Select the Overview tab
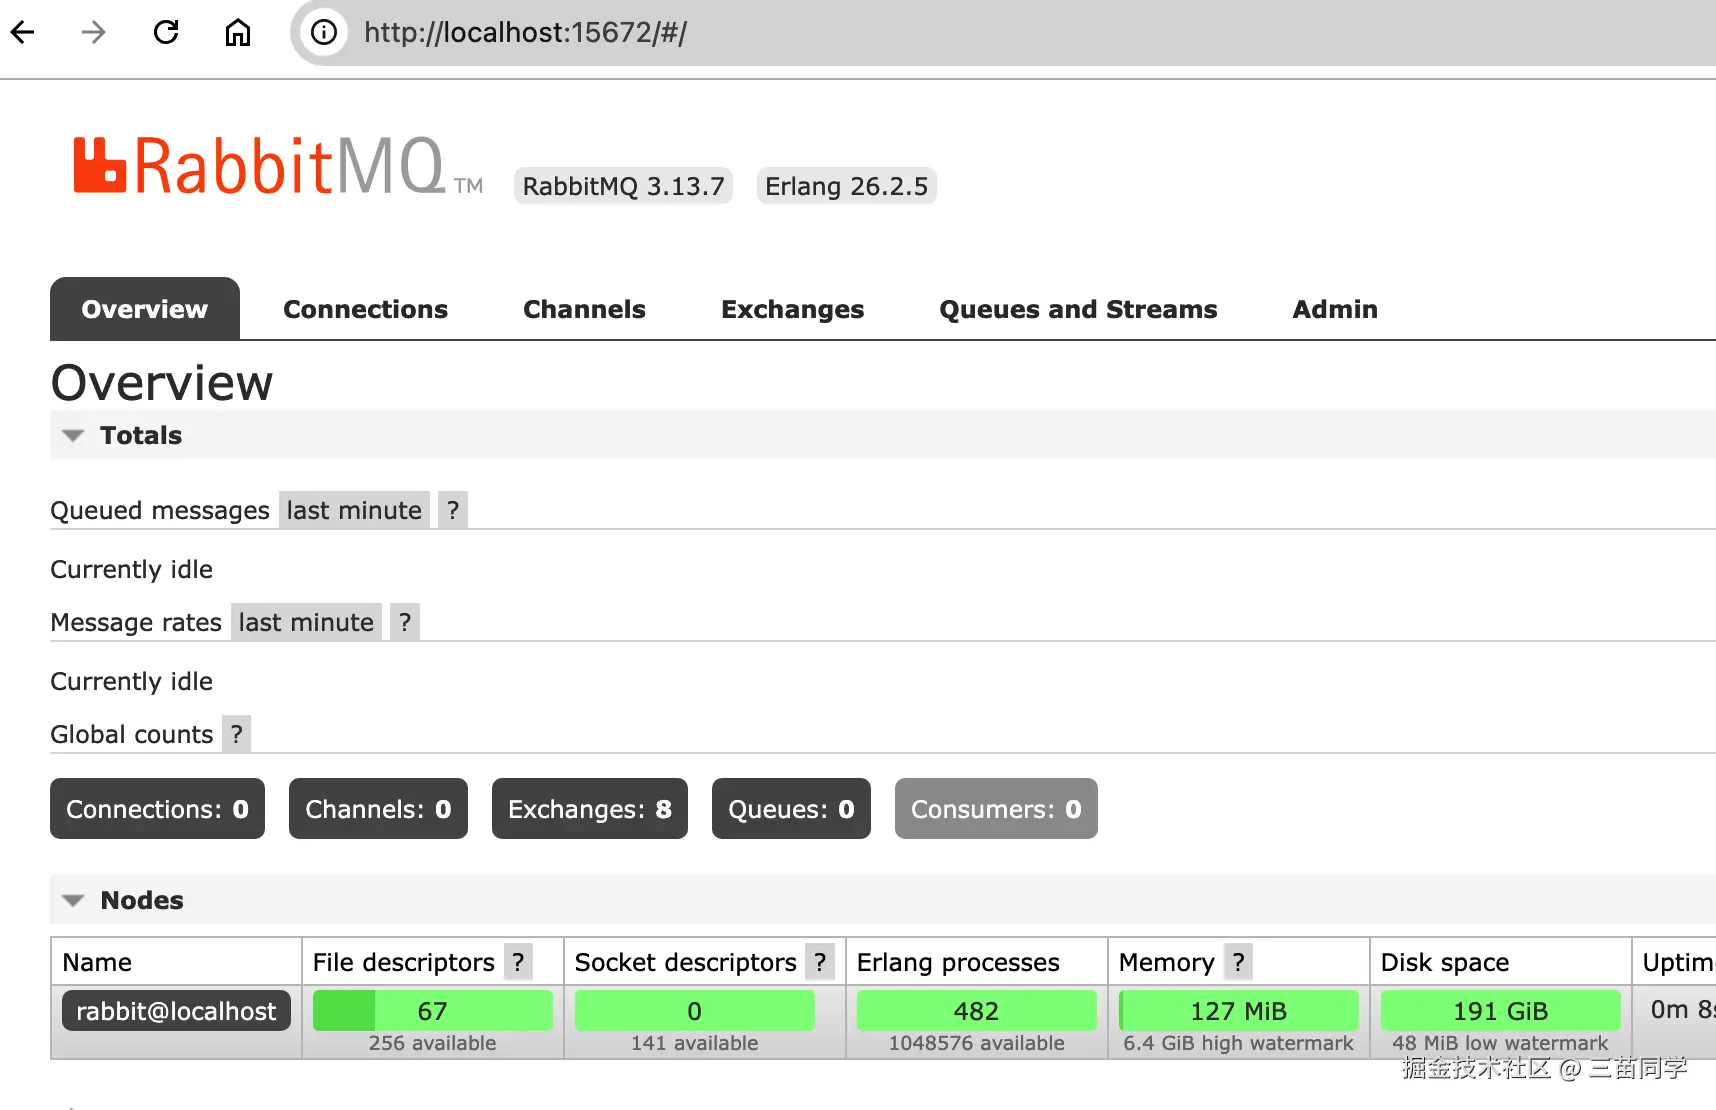Screen dimensions: 1716x1110 click(x=145, y=309)
